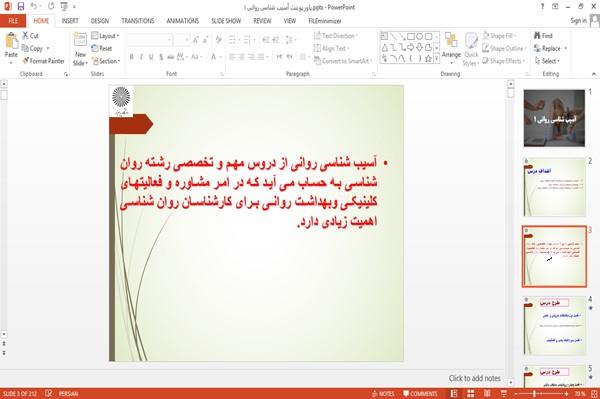Click Sign in link
Screen dimensions: 600x399
point(578,21)
